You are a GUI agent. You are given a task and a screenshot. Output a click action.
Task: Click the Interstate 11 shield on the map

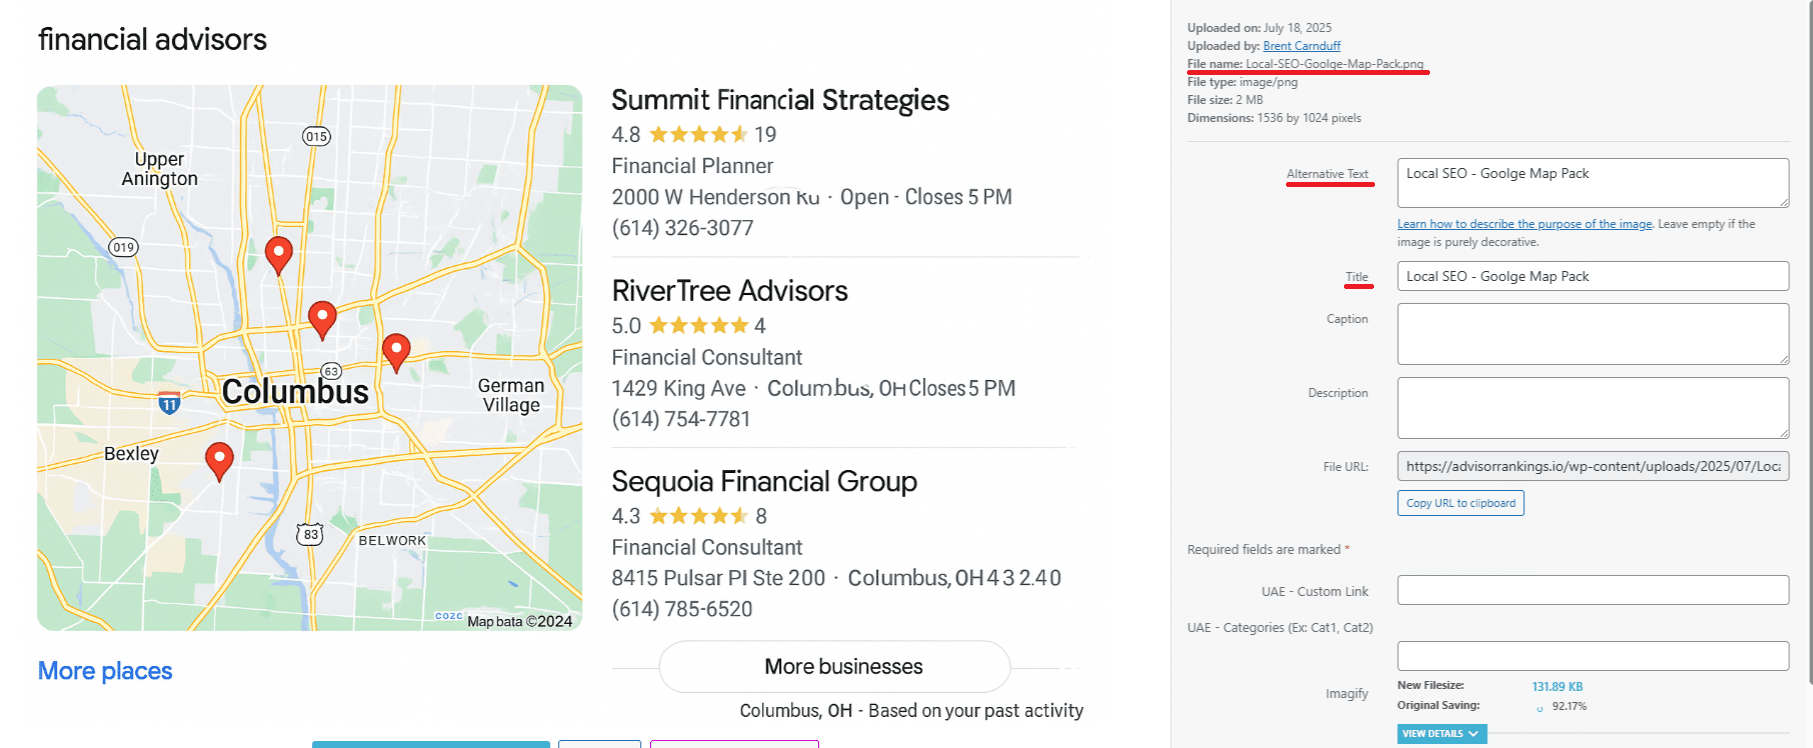(x=169, y=402)
